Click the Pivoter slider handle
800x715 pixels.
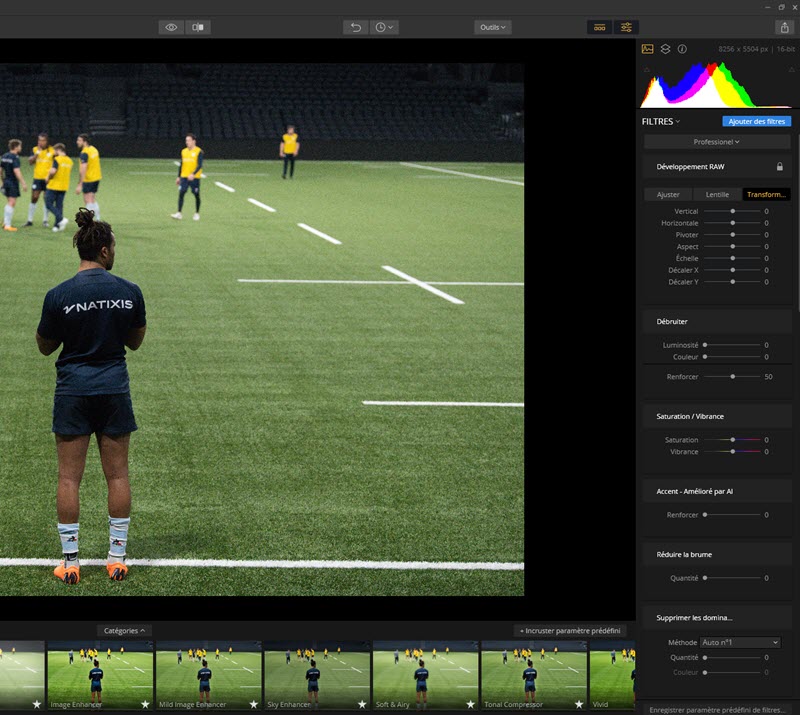[733, 235]
